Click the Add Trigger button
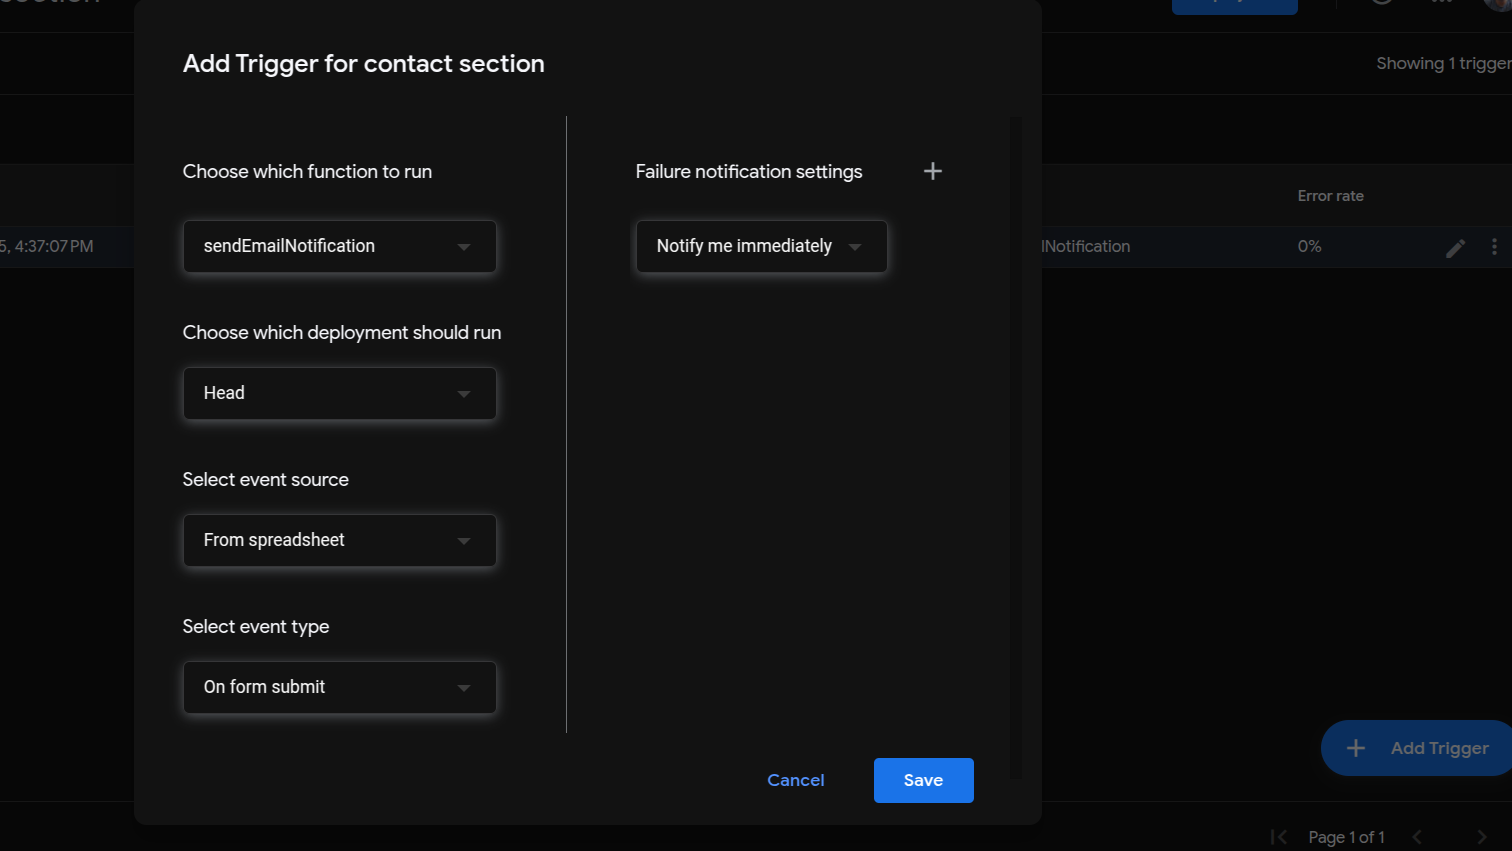 click(x=1420, y=748)
